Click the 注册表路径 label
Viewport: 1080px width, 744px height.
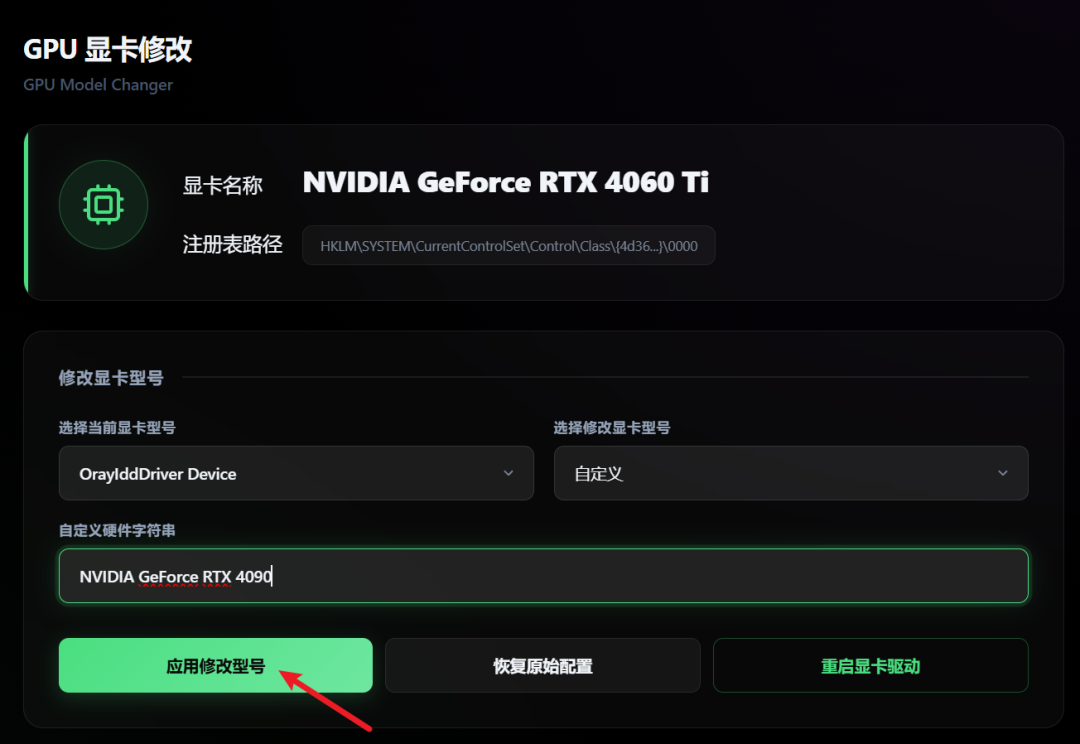[232, 244]
